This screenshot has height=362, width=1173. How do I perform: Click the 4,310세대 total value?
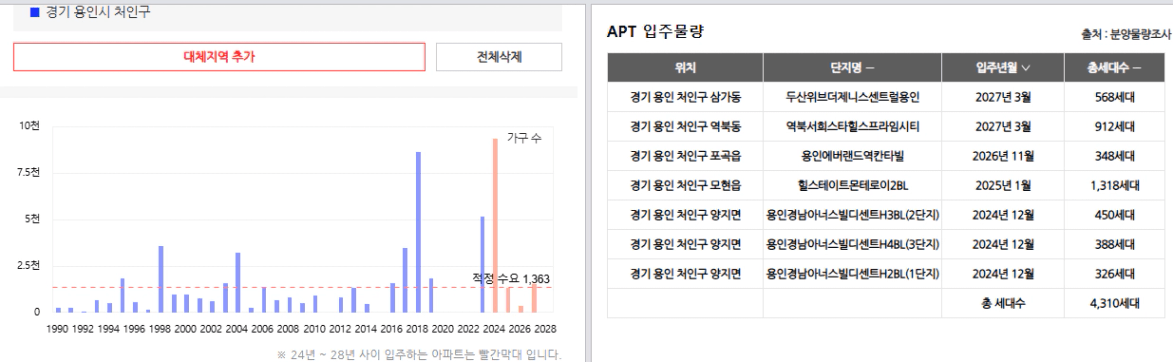pyautogui.click(x=1114, y=304)
